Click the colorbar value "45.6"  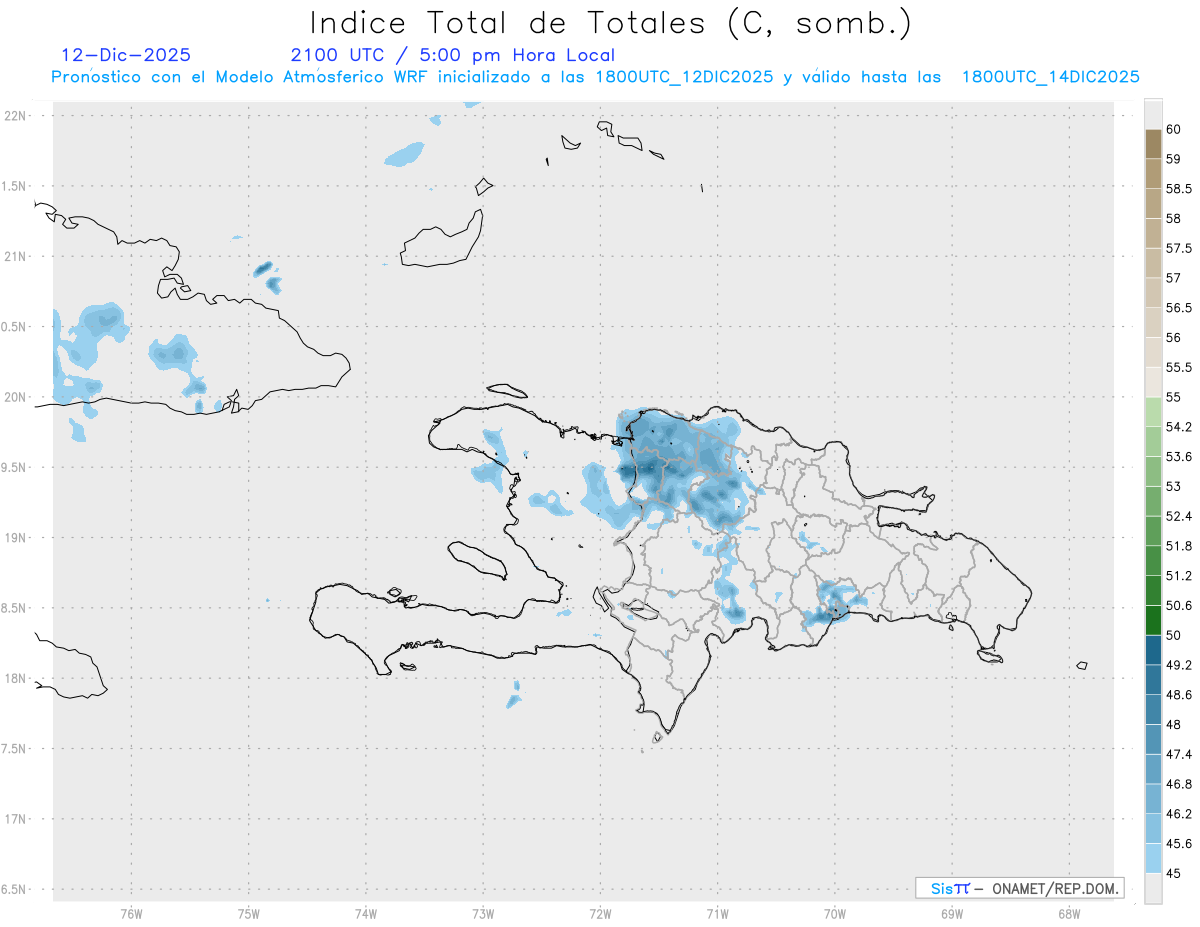pyautogui.click(x=1178, y=844)
